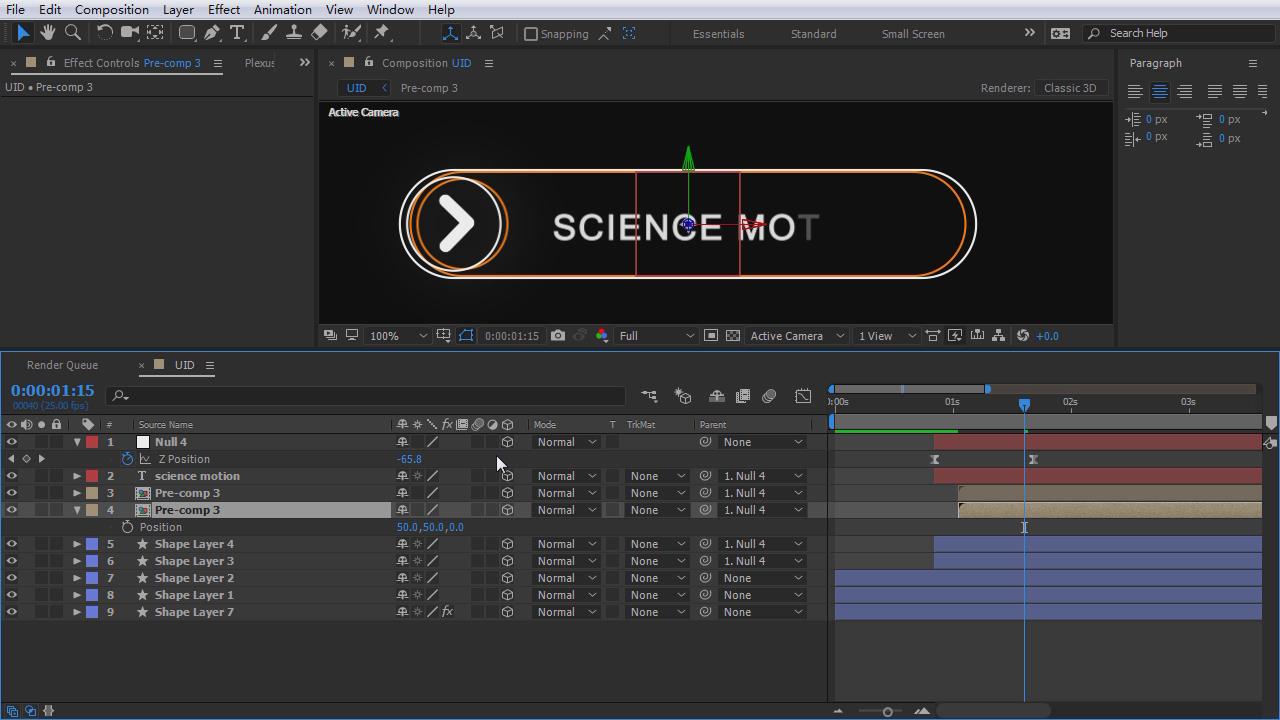
Task: Open composition flowchart from viewer bar
Action: pyautogui.click(x=999, y=336)
